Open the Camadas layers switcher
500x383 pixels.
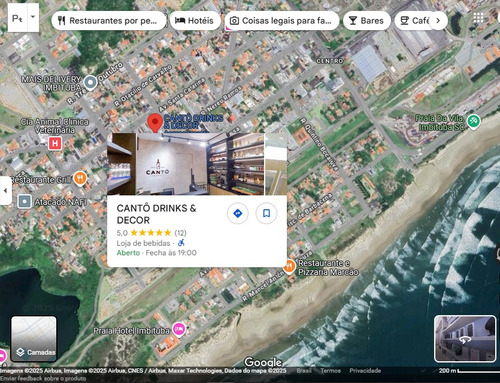point(34,339)
